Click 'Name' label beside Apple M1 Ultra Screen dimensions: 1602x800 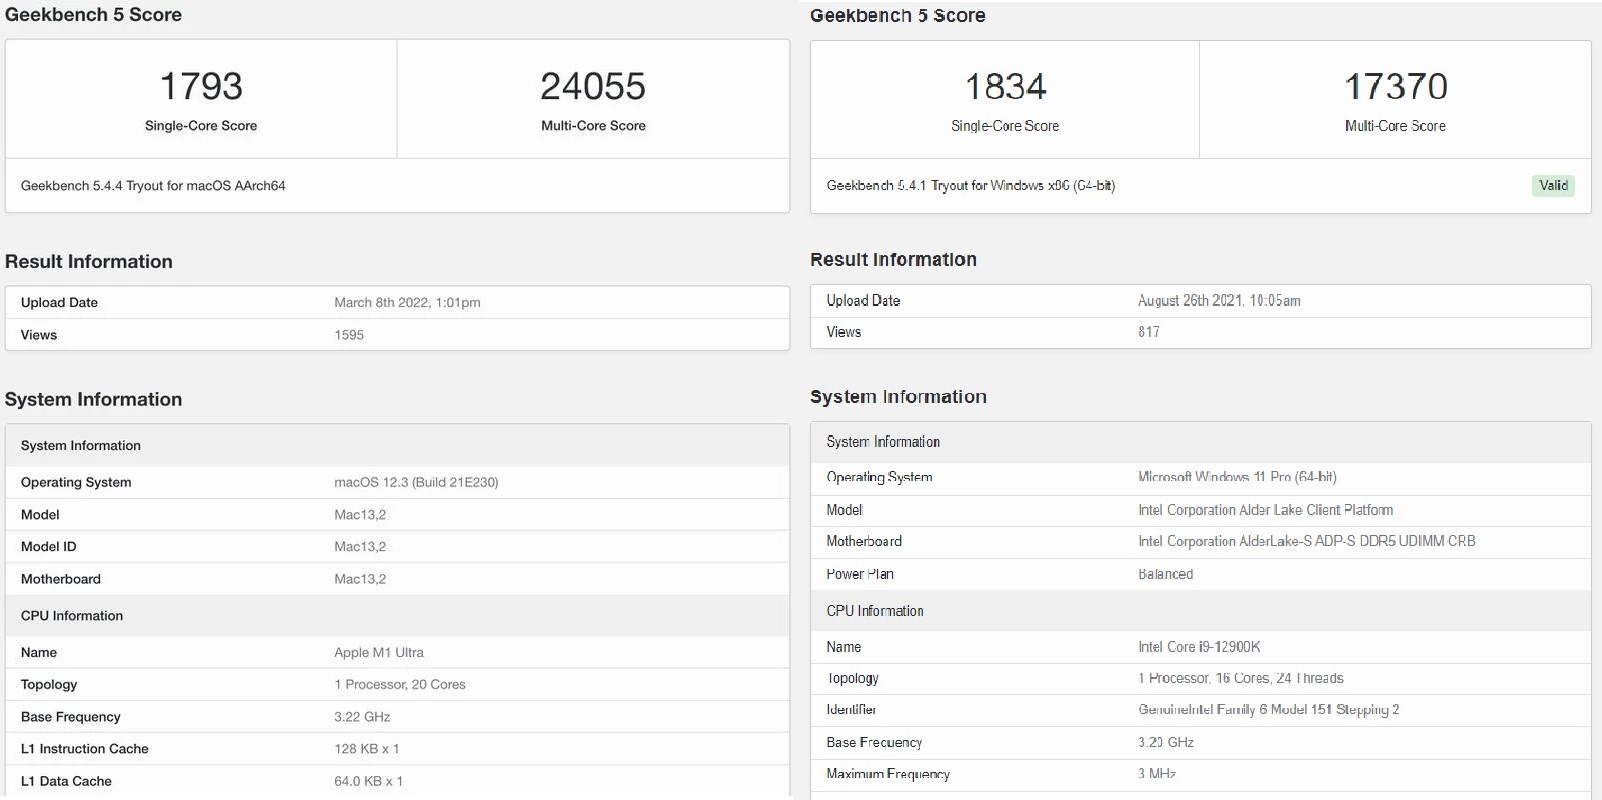point(39,652)
